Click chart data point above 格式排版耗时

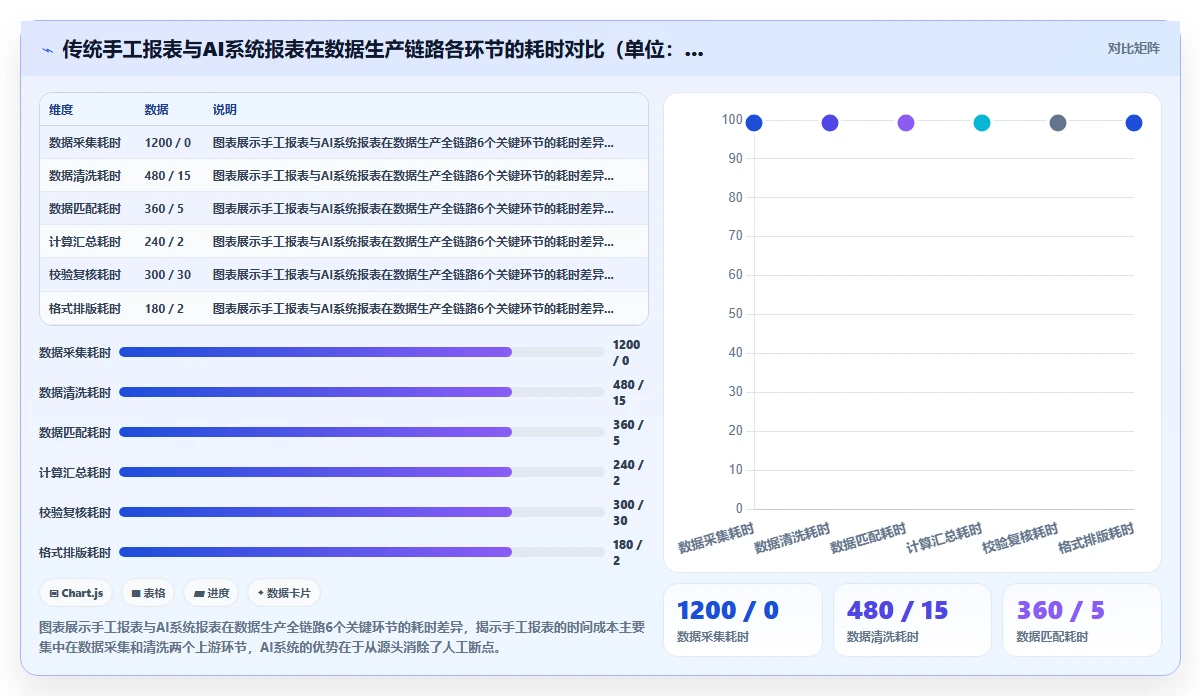point(1134,123)
